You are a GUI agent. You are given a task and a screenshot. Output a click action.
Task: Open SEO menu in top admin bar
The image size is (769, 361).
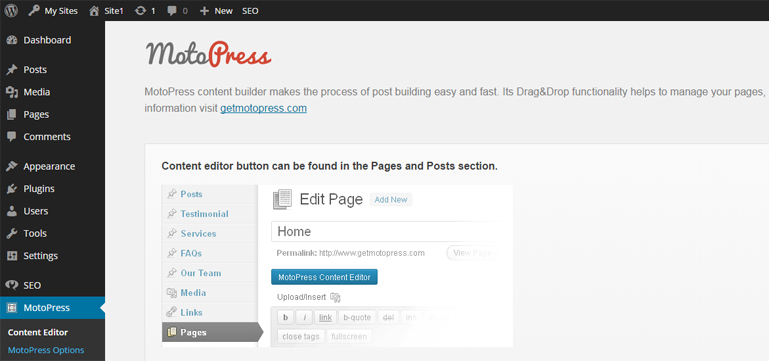point(250,10)
